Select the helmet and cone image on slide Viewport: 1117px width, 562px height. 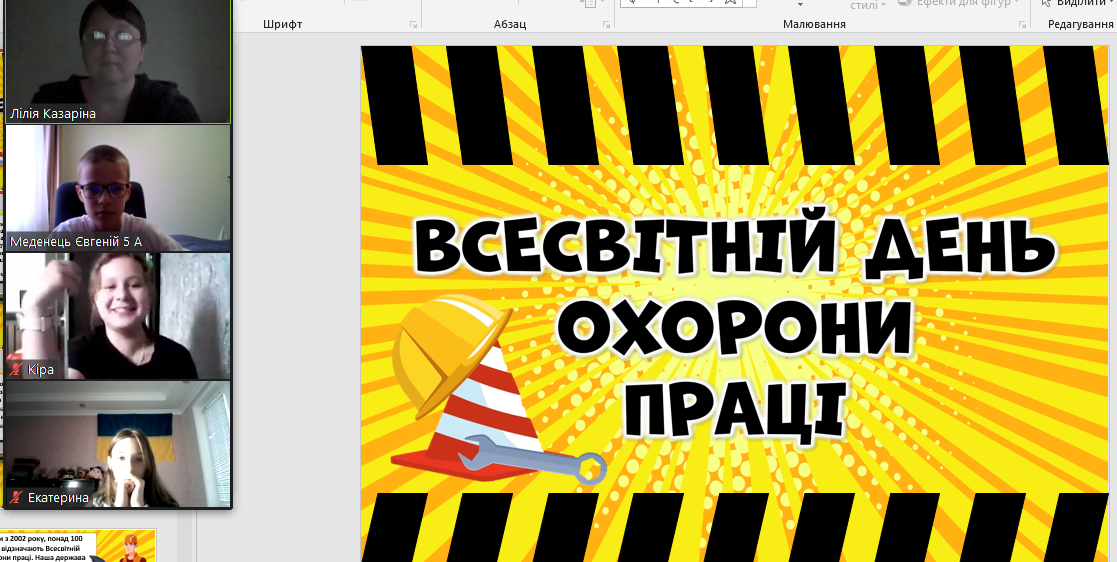pyautogui.click(x=499, y=390)
